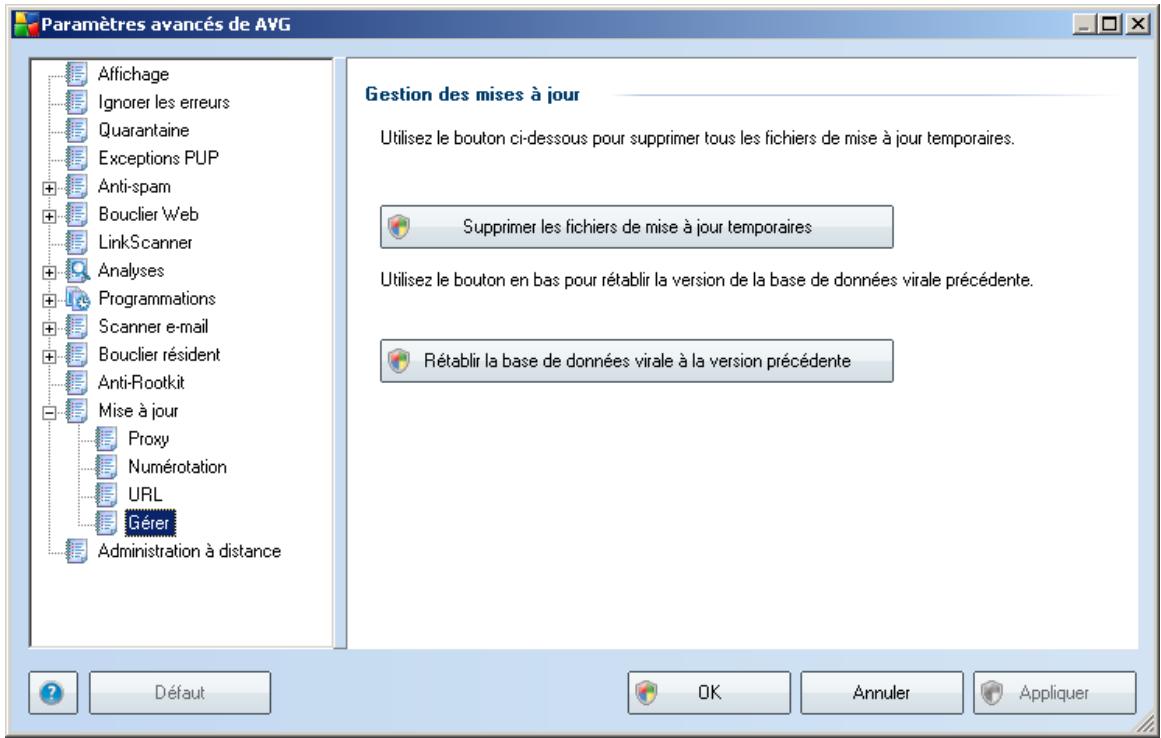Click the splitter between tree and panel
The height and width of the screenshot is (738, 1161).
tap(340, 354)
